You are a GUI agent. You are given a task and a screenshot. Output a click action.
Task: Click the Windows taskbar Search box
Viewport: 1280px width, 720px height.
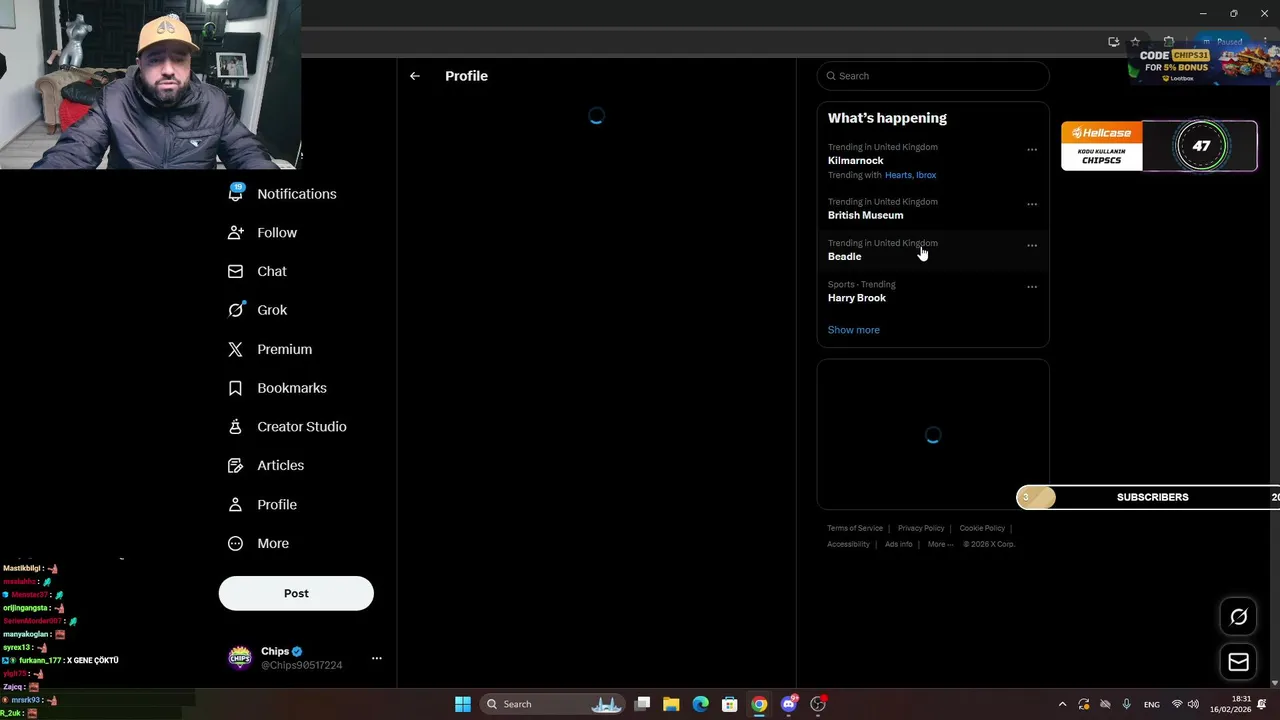point(552,704)
